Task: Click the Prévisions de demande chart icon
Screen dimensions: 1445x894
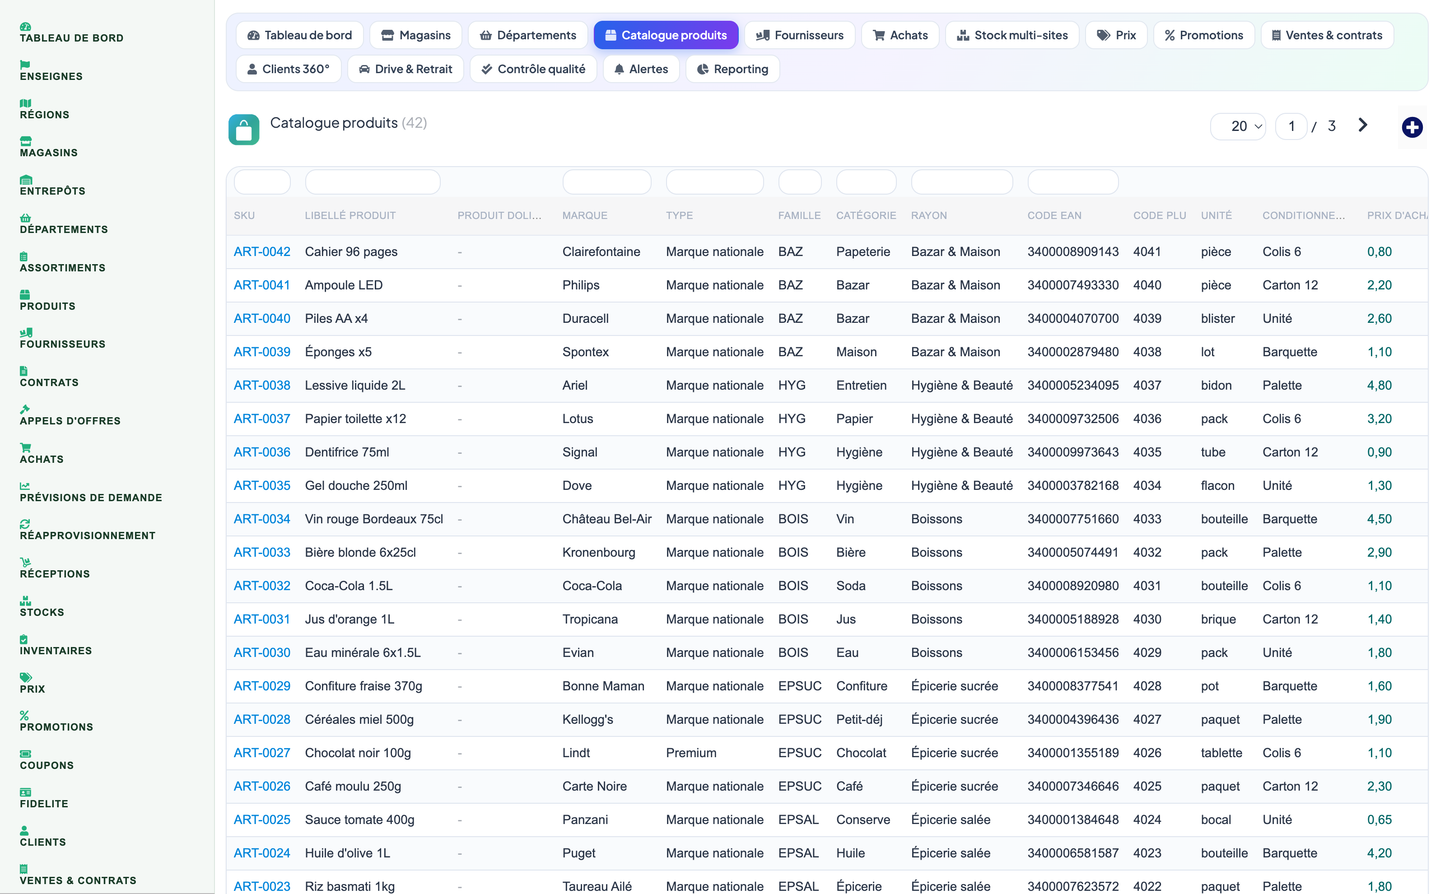Action: pyautogui.click(x=25, y=486)
